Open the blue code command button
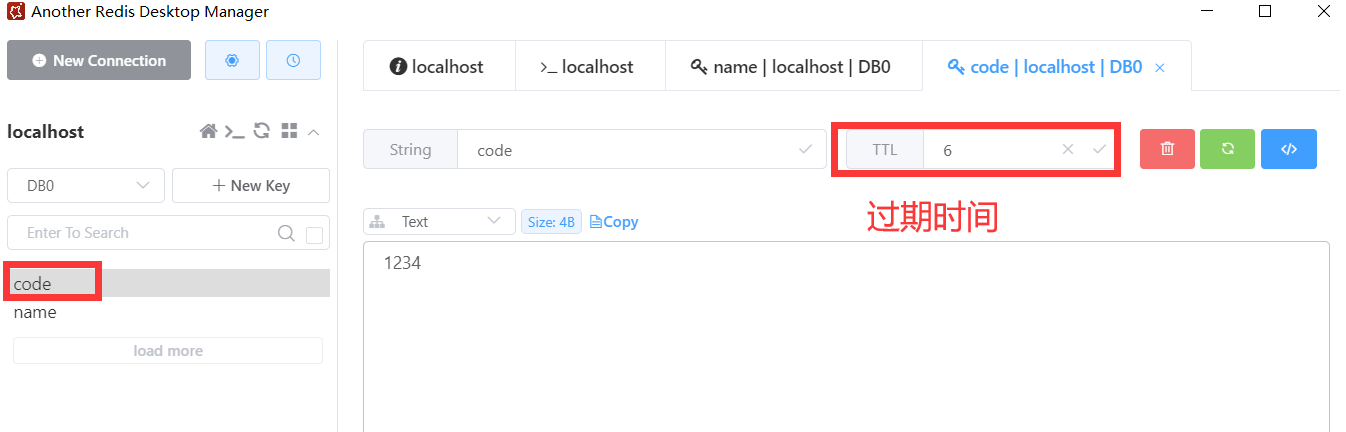1346x432 pixels. 1289,149
